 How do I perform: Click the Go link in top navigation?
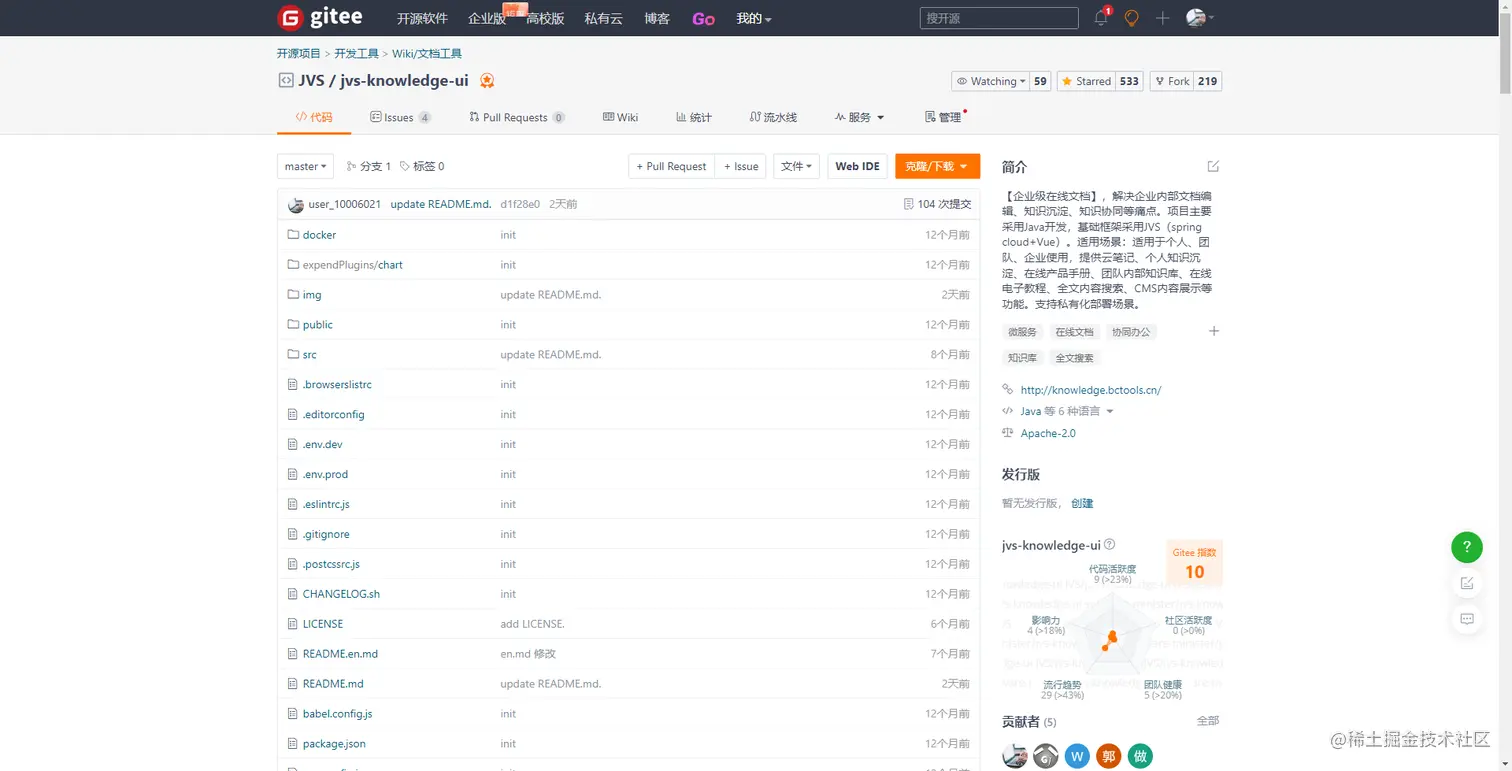click(703, 18)
